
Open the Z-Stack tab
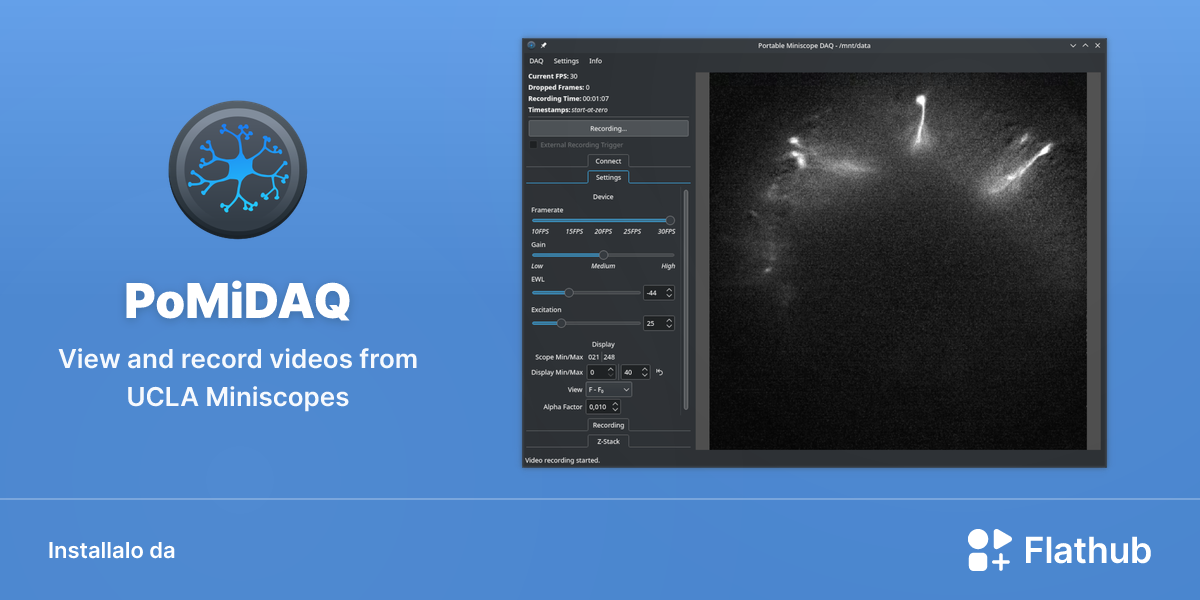(x=608, y=441)
